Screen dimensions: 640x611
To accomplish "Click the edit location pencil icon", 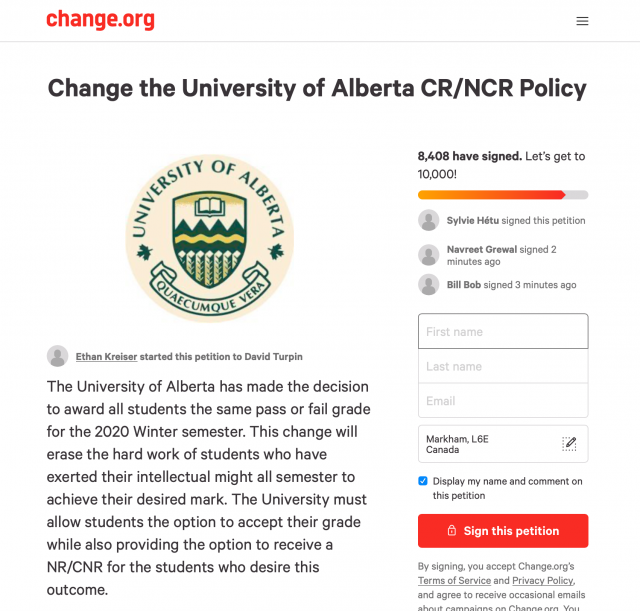I will click(x=569, y=444).
